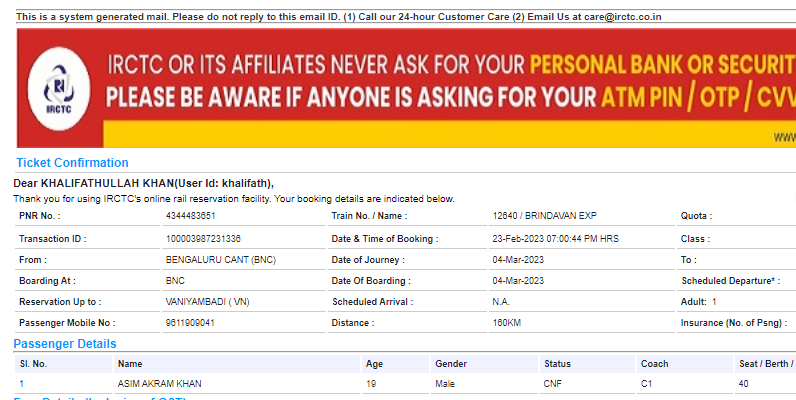
Task: Click the Name column header in passenger table
Action: [x=130, y=364]
